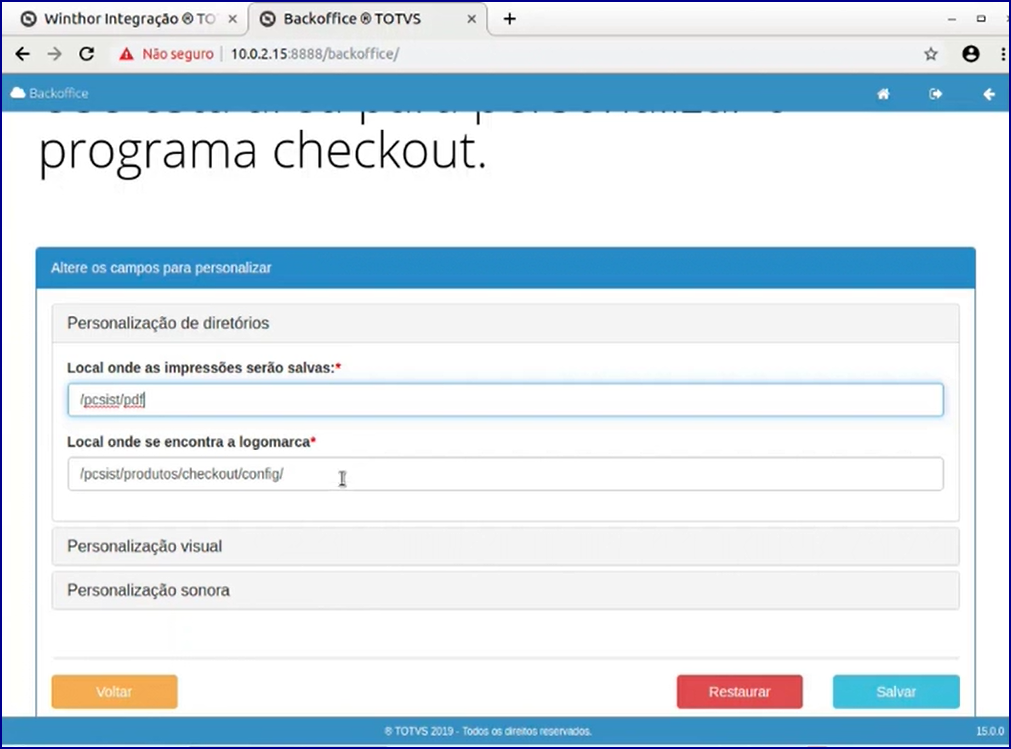
Task: Click the back arrow in Backoffice header
Action: click(x=989, y=94)
